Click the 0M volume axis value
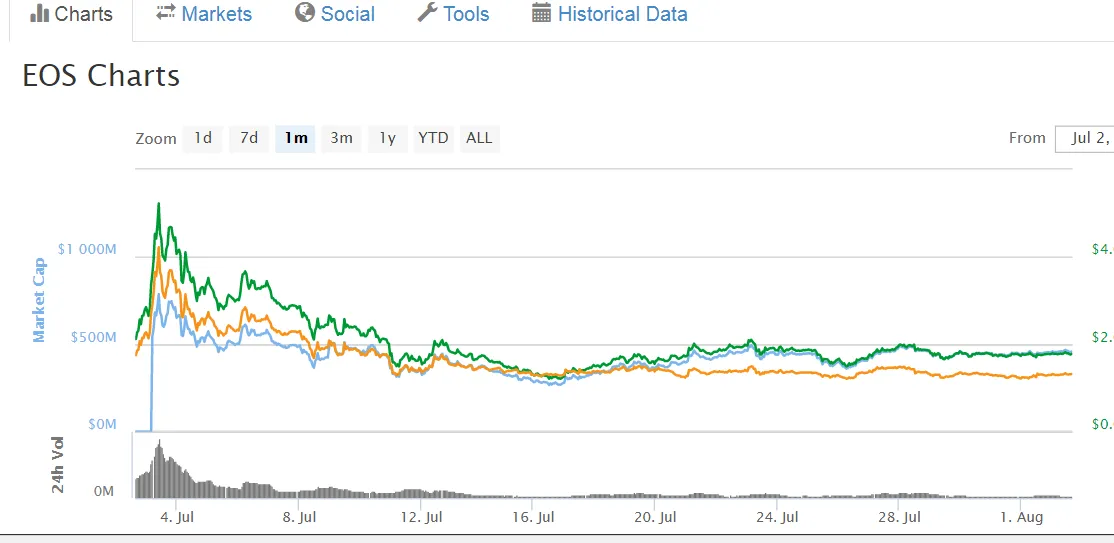Image resolution: width=1114 pixels, height=543 pixels. tap(104, 492)
